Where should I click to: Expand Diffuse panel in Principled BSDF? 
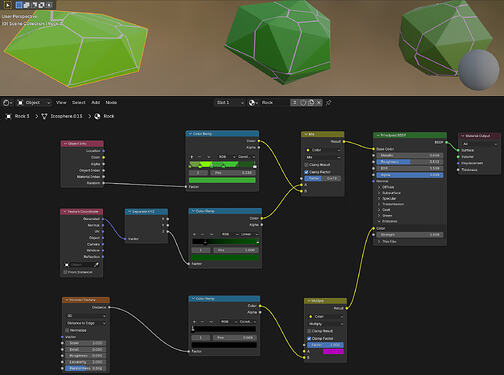click(x=379, y=187)
